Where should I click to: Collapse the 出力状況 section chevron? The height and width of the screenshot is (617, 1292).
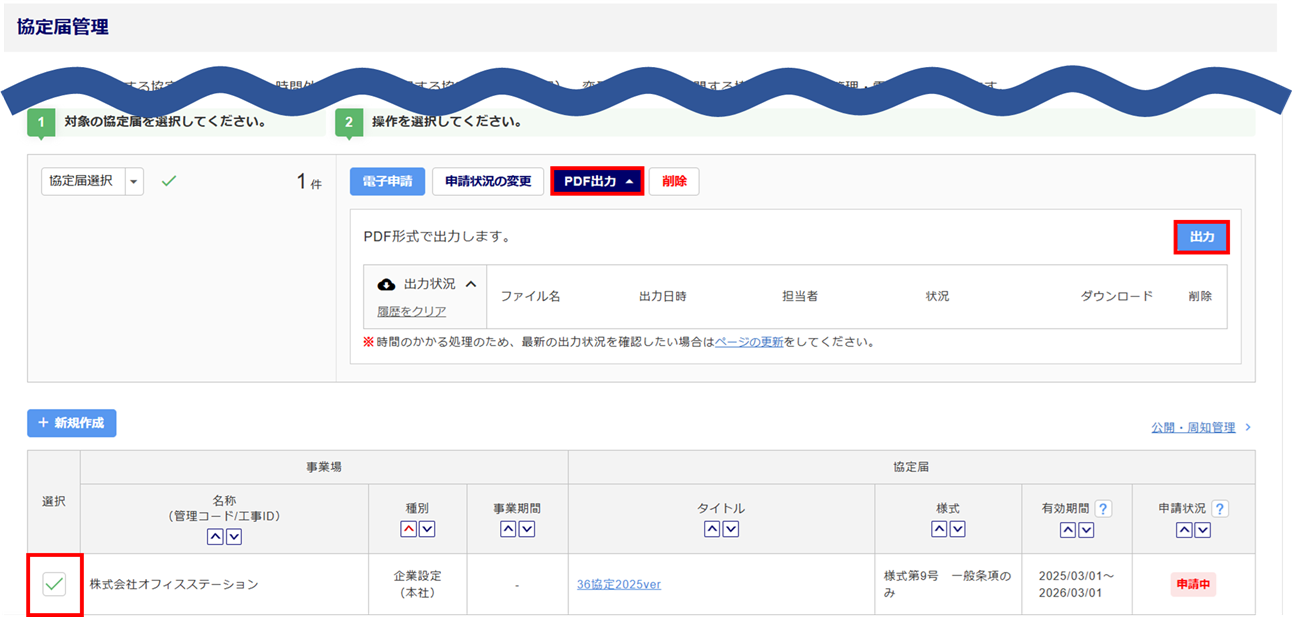pyautogui.click(x=471, y=284)
